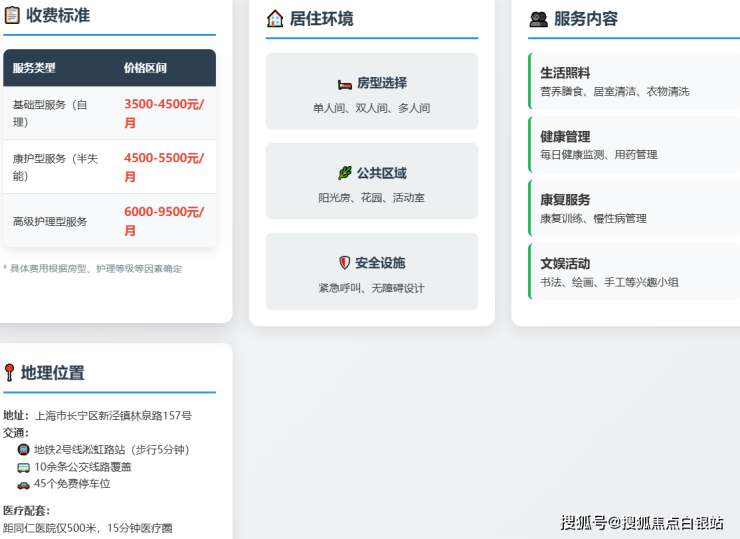The height and width of the screenshot is (539, 740).
Task: Select the 生活照料 service card
Action: [634, 81]
